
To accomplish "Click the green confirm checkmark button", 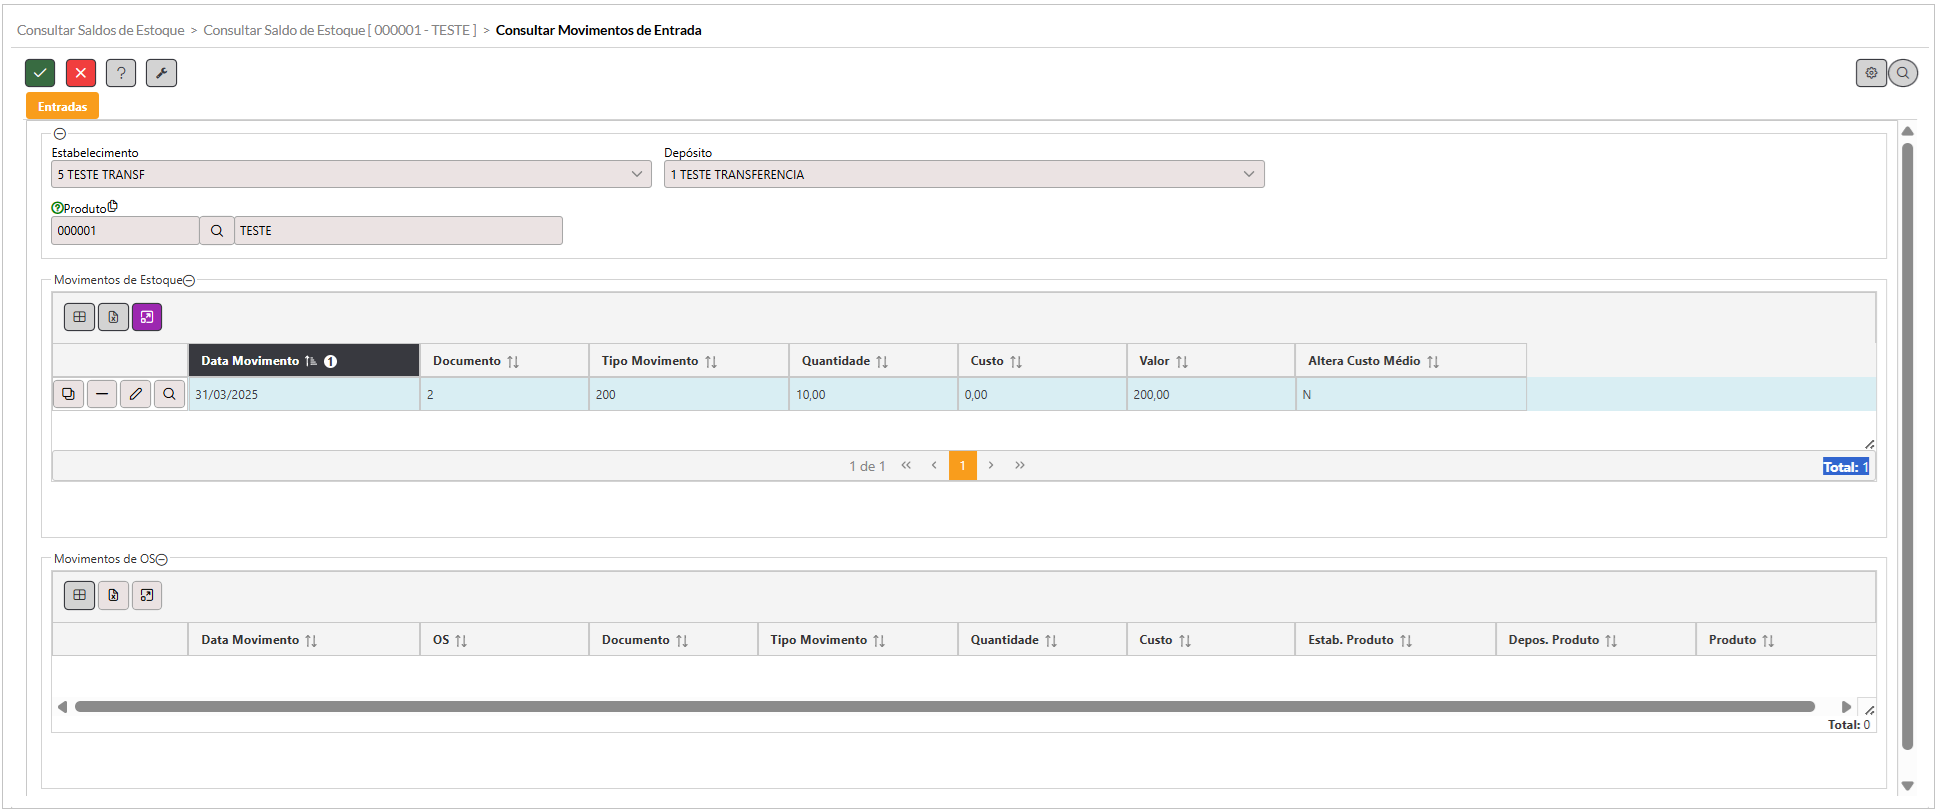I will (x=40, y=73).
